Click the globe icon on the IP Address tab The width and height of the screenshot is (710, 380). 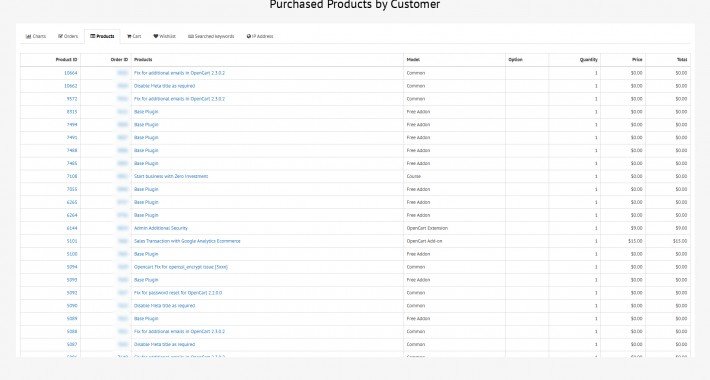tap(249, 36)
